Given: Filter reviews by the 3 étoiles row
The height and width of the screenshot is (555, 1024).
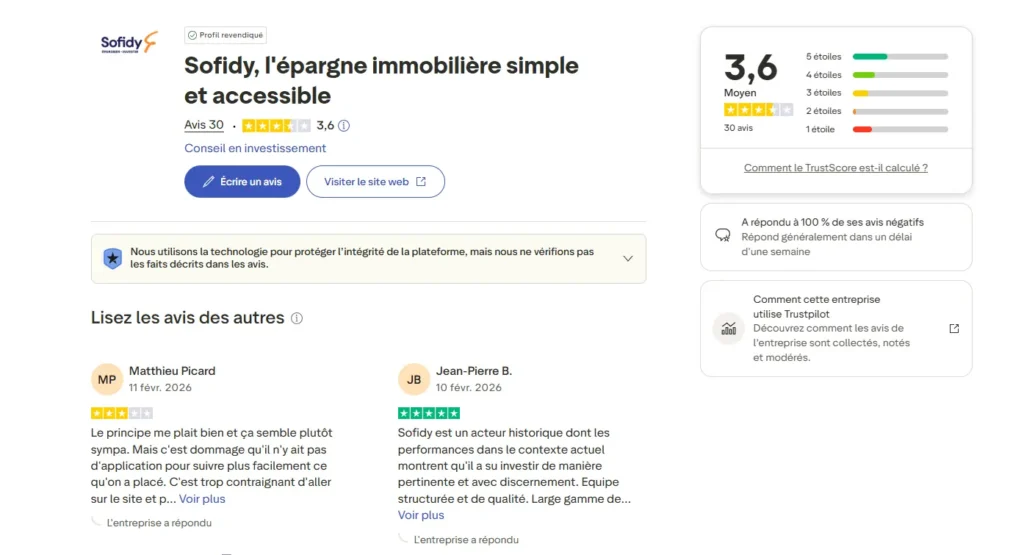Looking at the screenshot, I should [876, 93].
